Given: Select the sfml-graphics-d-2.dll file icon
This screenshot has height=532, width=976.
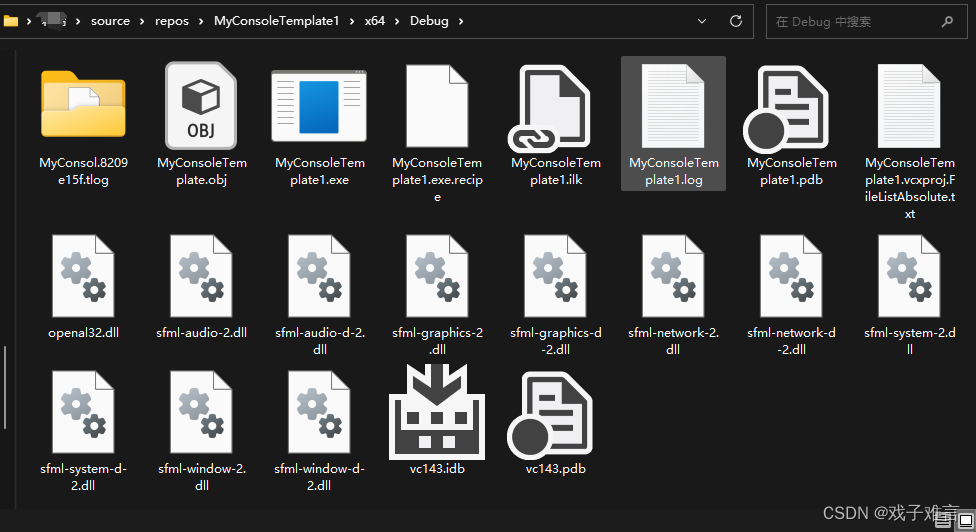Looking at the screenshot, I should coord(555,276).
